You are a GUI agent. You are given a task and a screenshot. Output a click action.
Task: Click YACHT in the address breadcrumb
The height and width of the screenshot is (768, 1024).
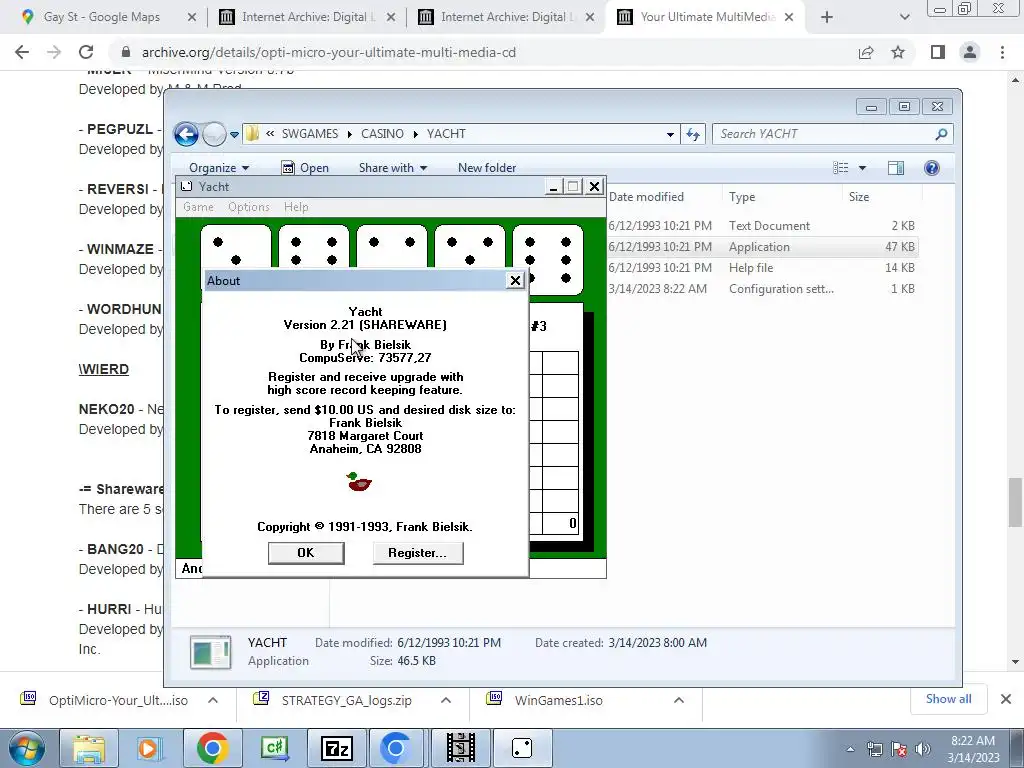click(x=446, y=134)
